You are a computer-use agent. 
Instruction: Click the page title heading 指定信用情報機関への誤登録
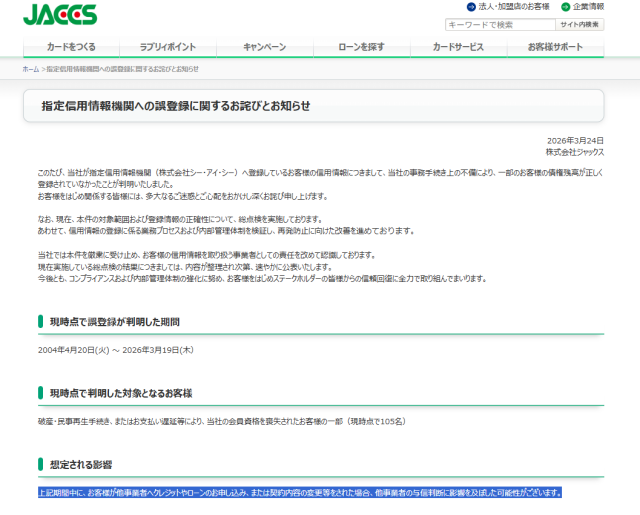click(175, 106)
